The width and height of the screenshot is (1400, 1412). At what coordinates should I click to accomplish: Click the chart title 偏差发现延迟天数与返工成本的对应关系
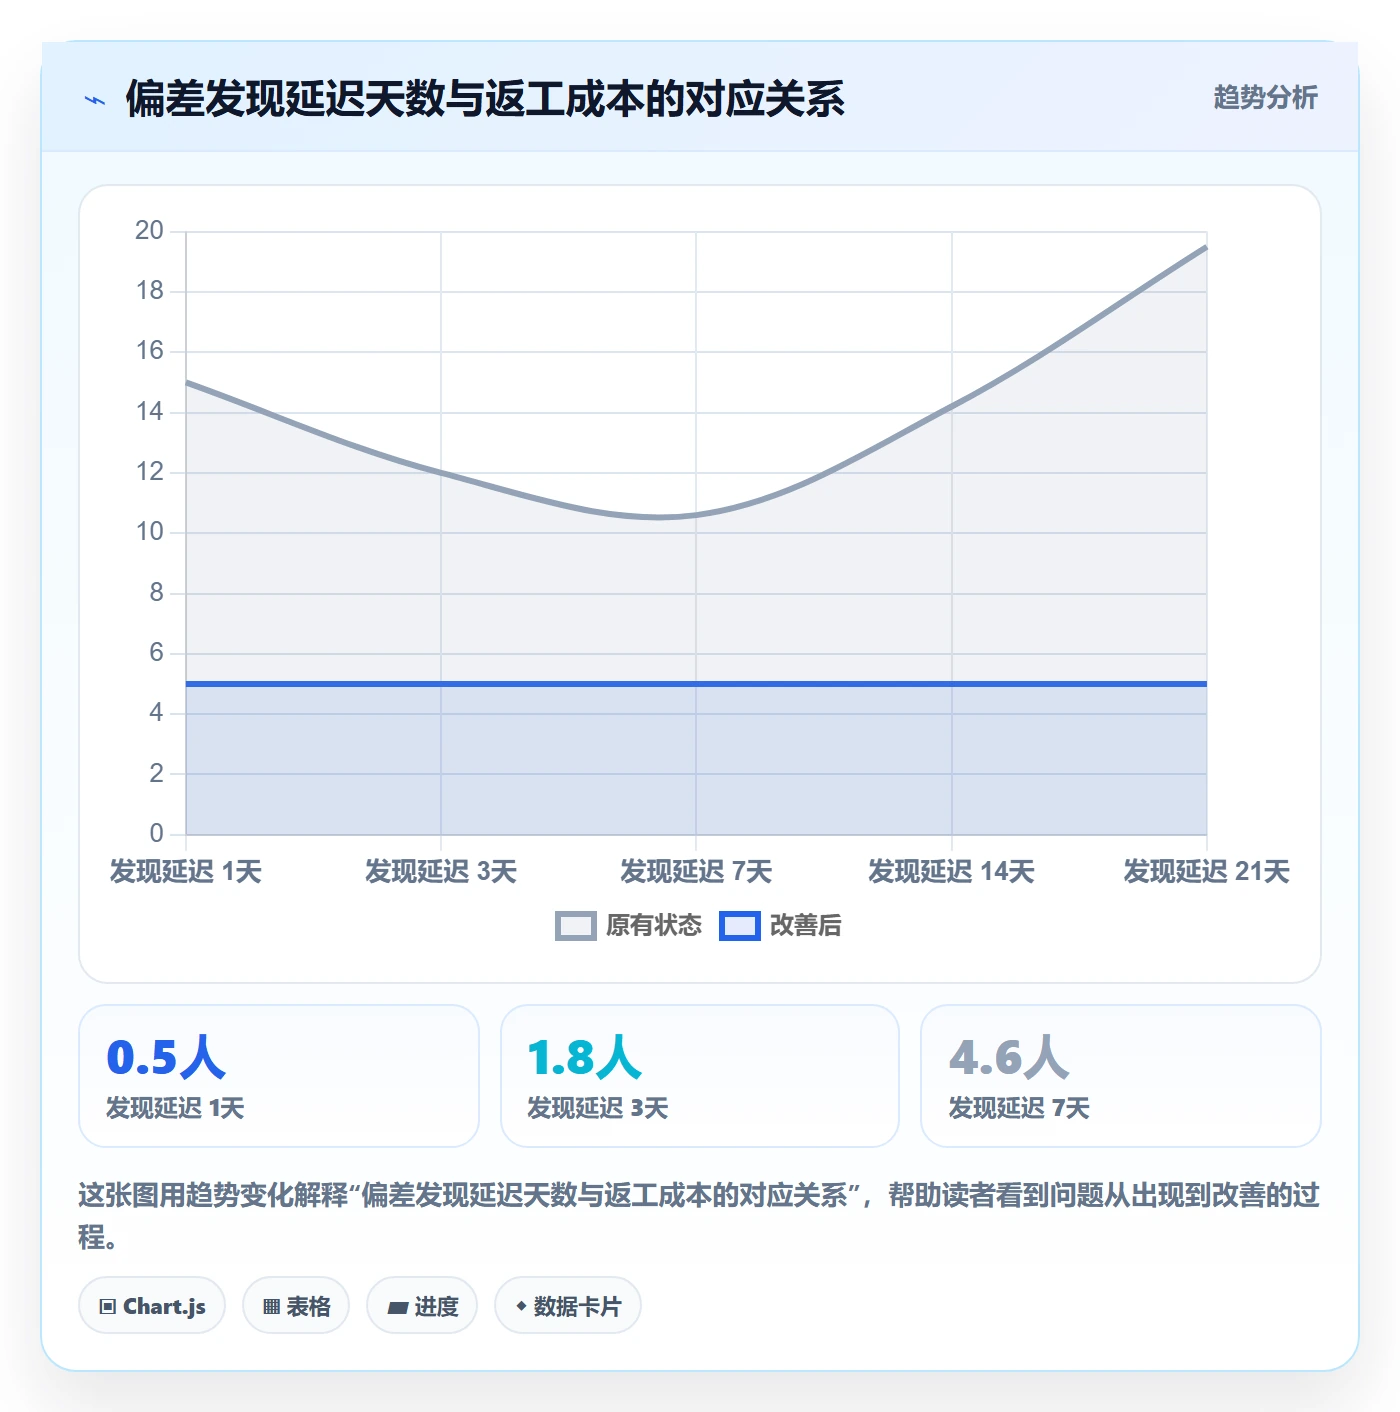(485, 99)
